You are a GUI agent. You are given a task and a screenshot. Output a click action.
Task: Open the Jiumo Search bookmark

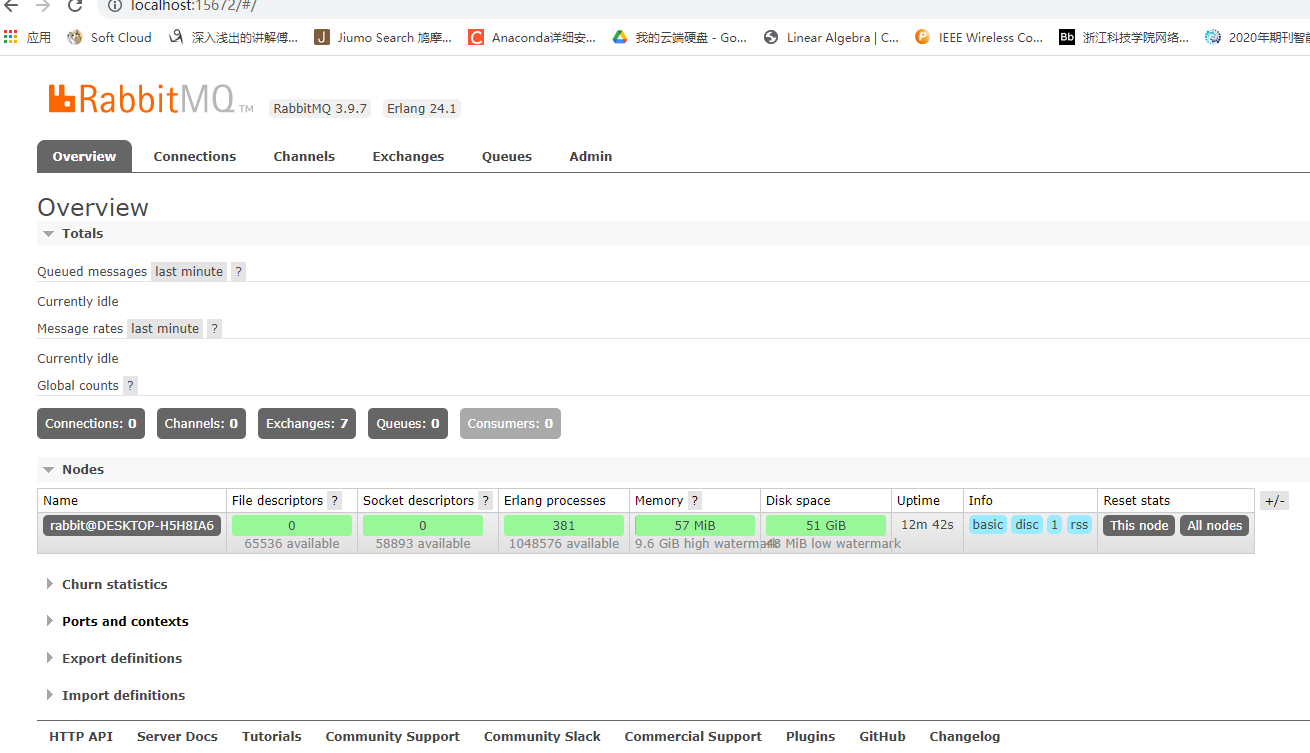coord(383,37)
